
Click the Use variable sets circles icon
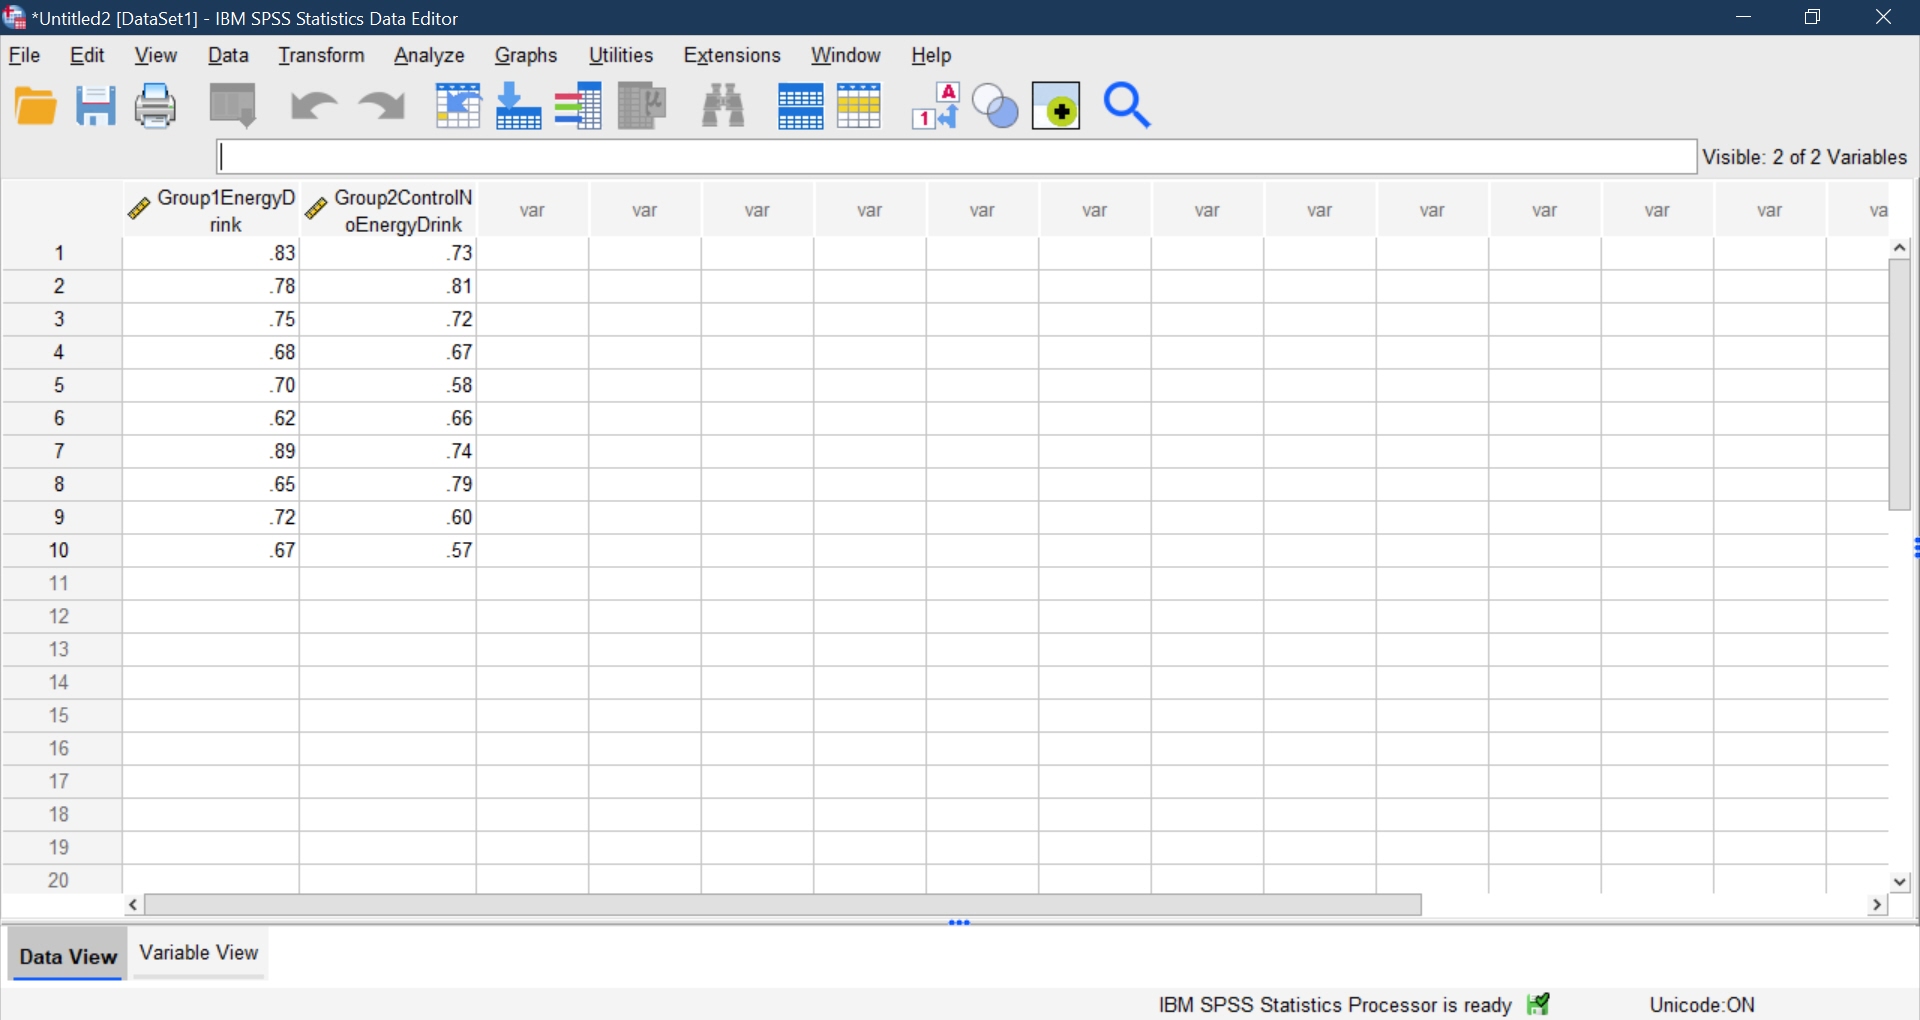tap(996, 107)
